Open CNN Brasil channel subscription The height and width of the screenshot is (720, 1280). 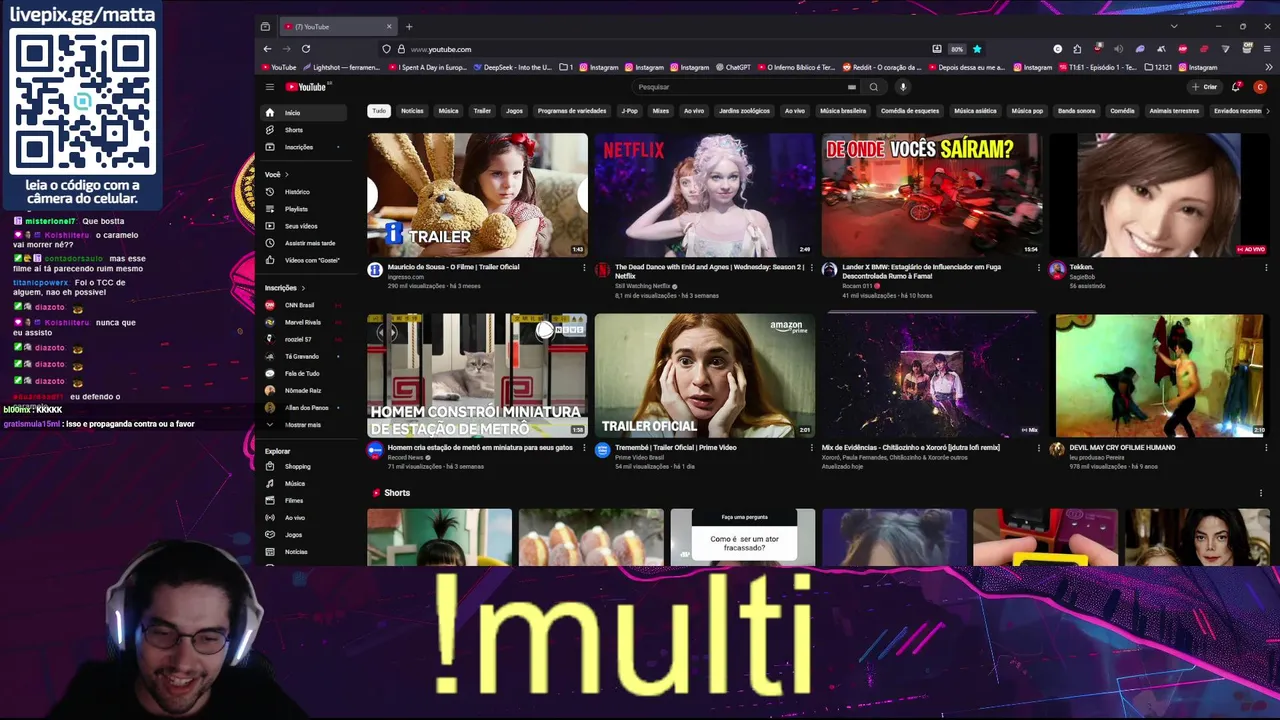coord(304,305)
